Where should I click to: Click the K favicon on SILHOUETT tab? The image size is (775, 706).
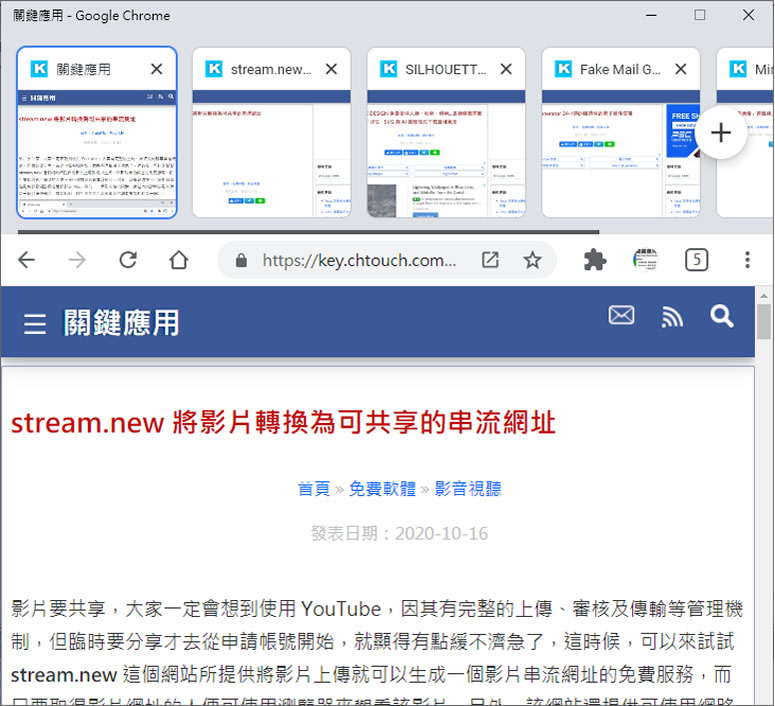coord(388,69)
